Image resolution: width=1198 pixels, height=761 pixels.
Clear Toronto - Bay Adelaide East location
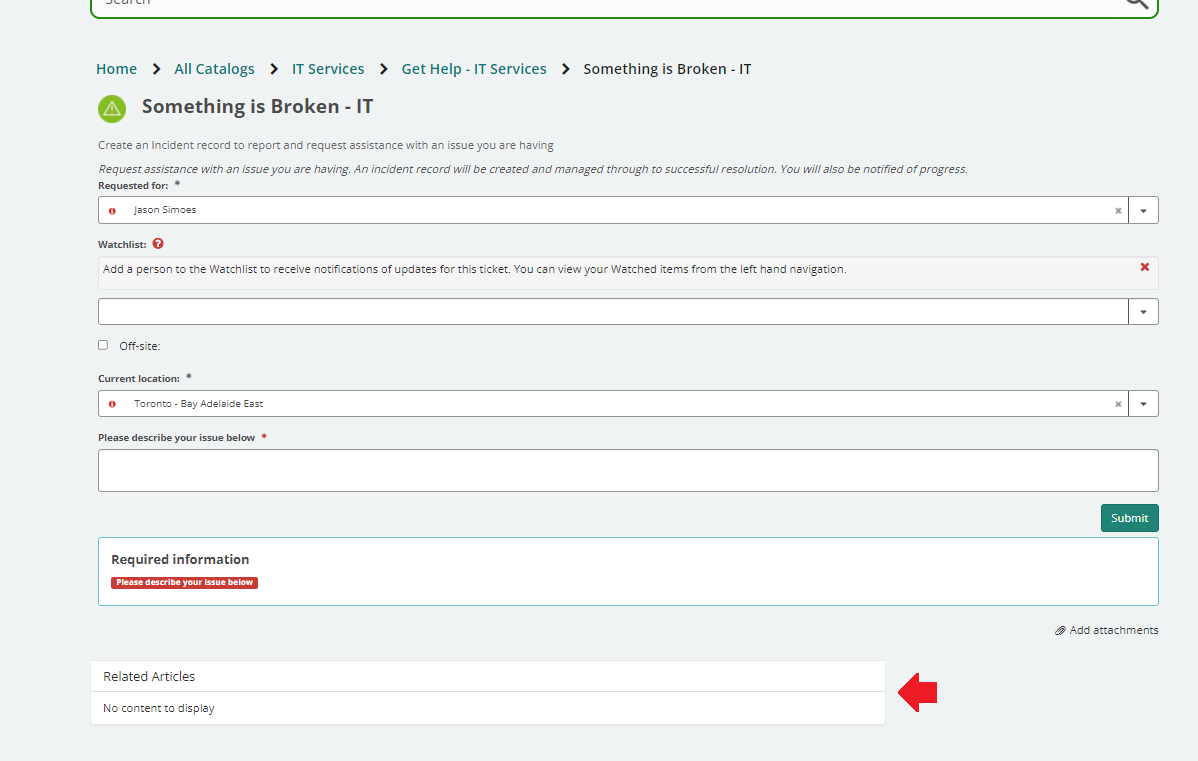point(1118,403)
